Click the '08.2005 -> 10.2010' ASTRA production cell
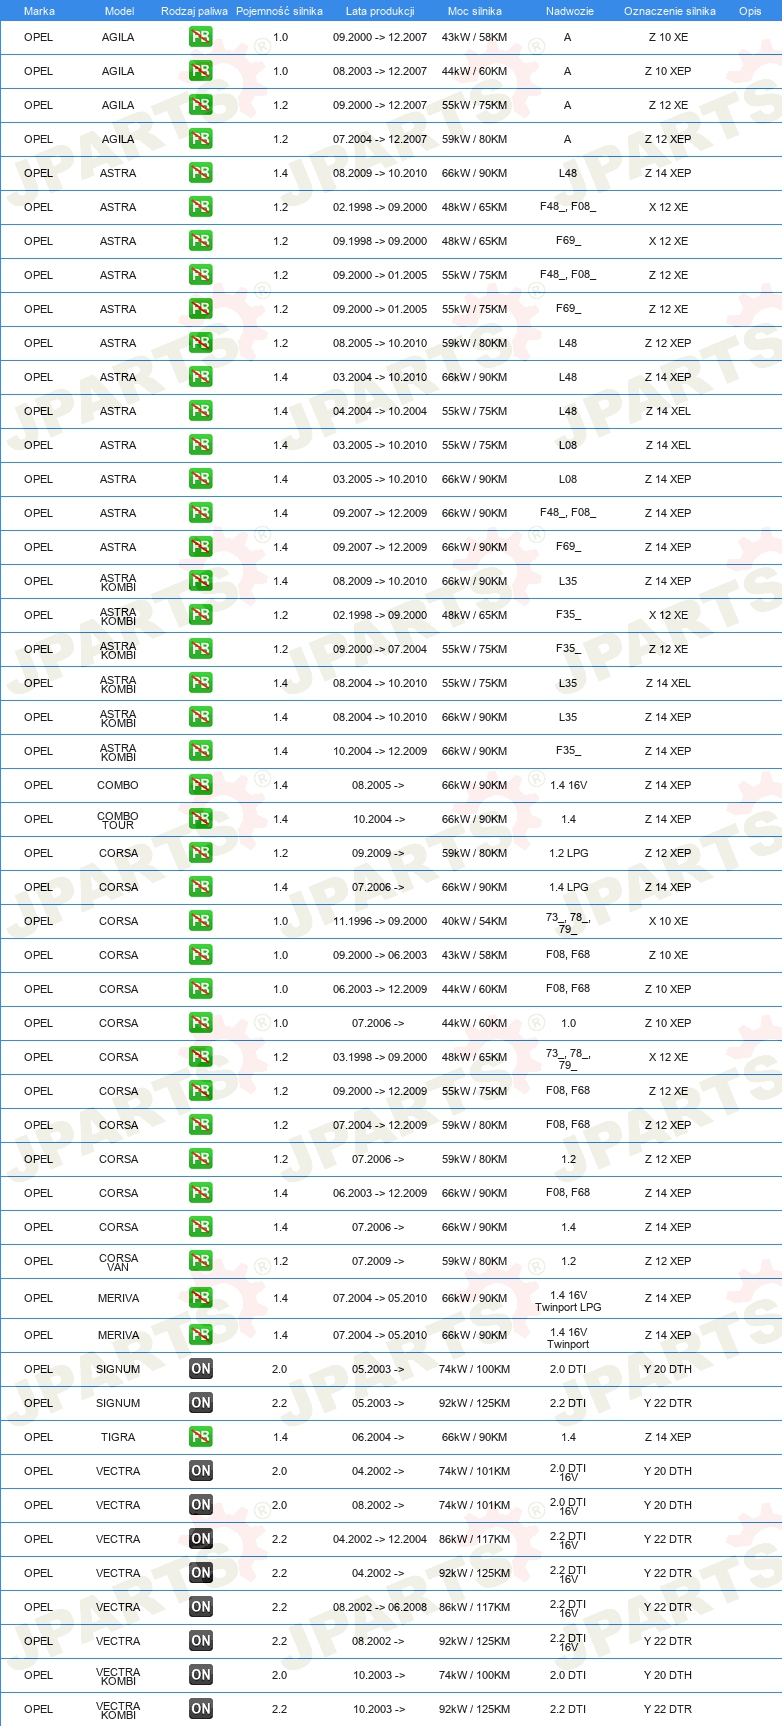The height and width of the screenshot is (1726, 782). [380, 343]
